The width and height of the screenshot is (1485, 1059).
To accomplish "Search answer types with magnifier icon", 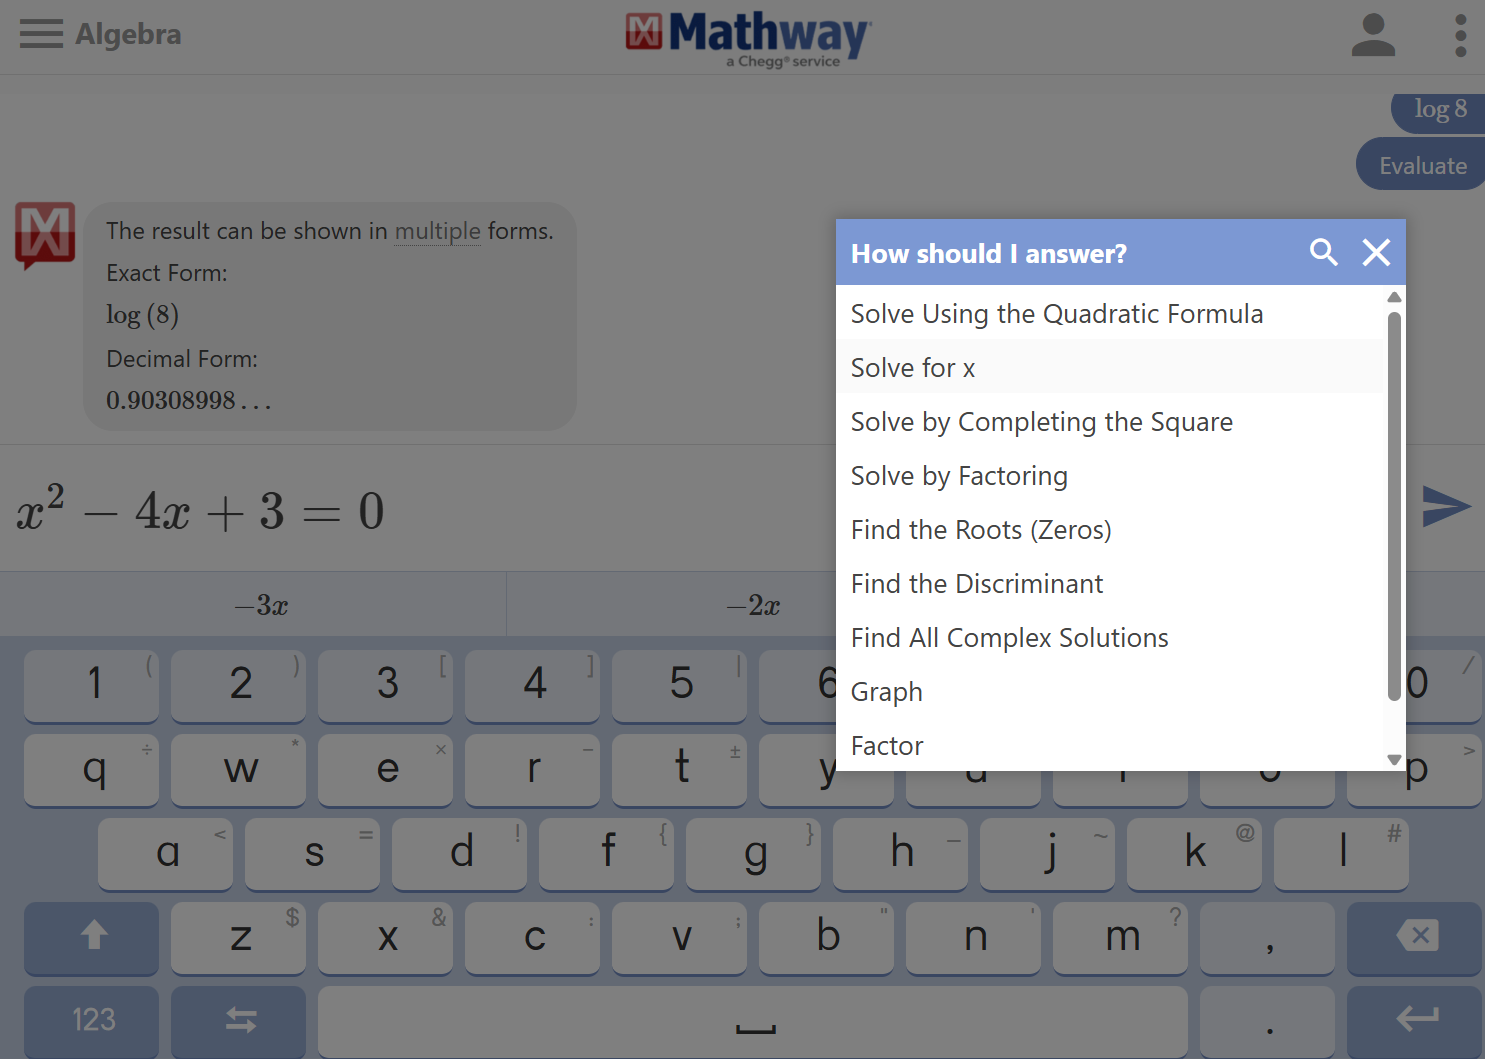I will point(1323,252).
